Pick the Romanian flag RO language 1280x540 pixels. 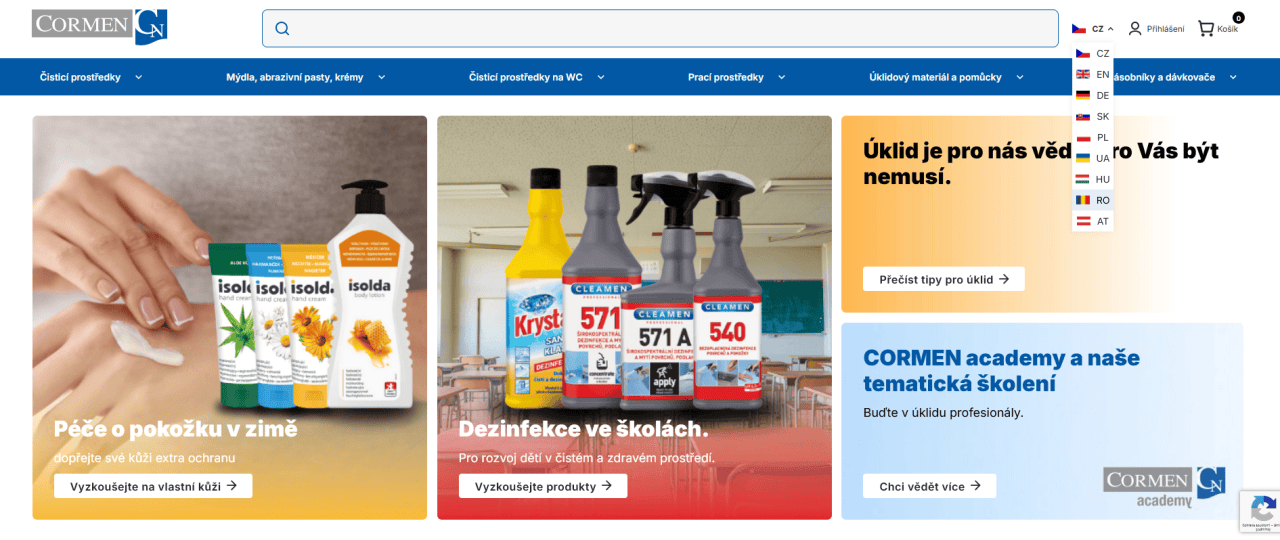(x=1092, y=200)
